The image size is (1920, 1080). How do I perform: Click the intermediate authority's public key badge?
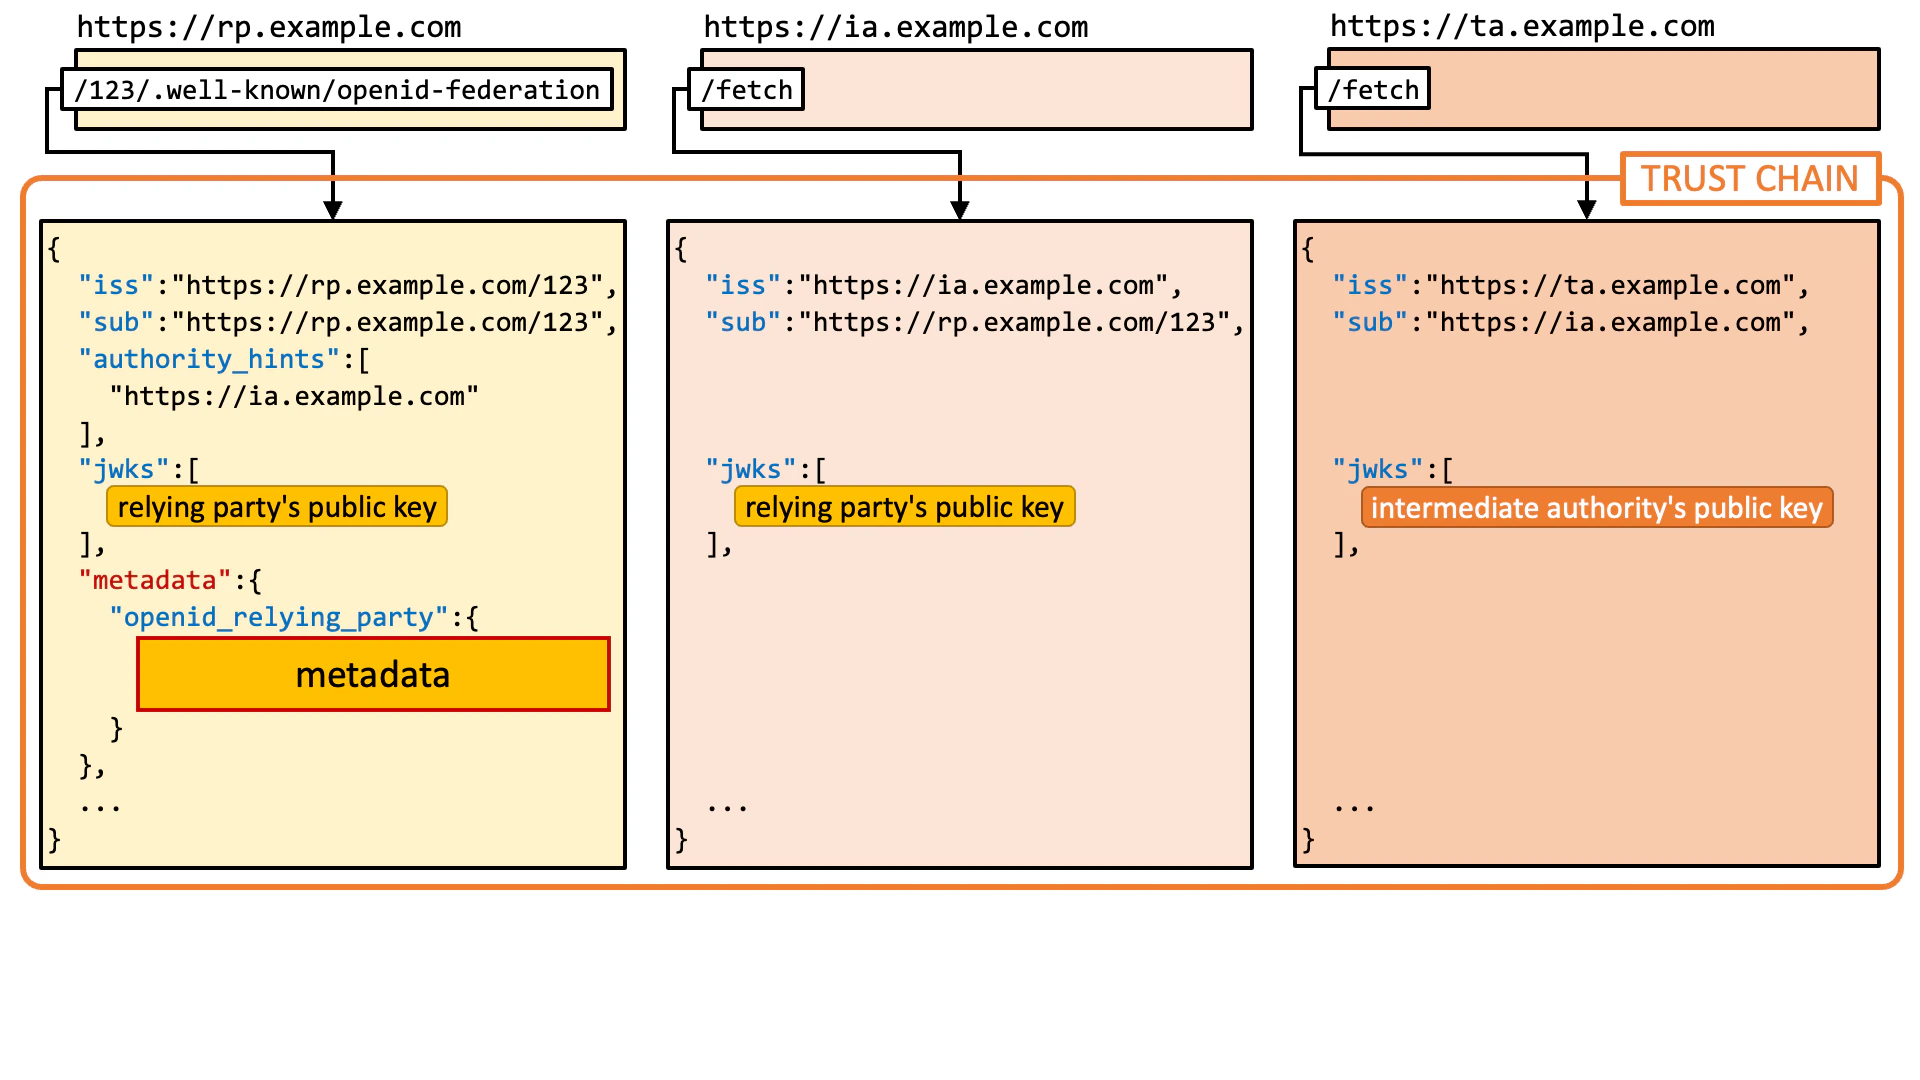point(1596,508)
